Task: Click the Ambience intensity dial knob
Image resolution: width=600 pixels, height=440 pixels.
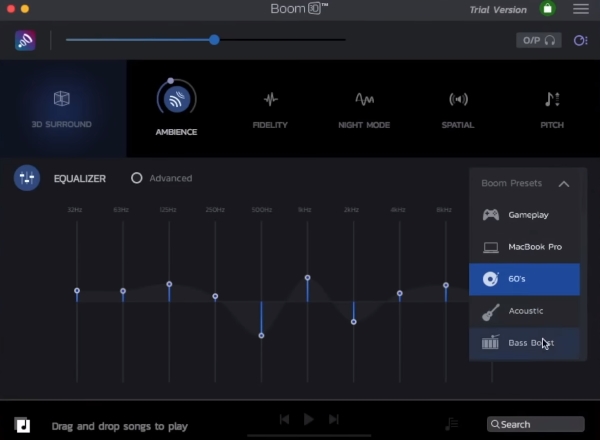Action: tap(171, 81)
